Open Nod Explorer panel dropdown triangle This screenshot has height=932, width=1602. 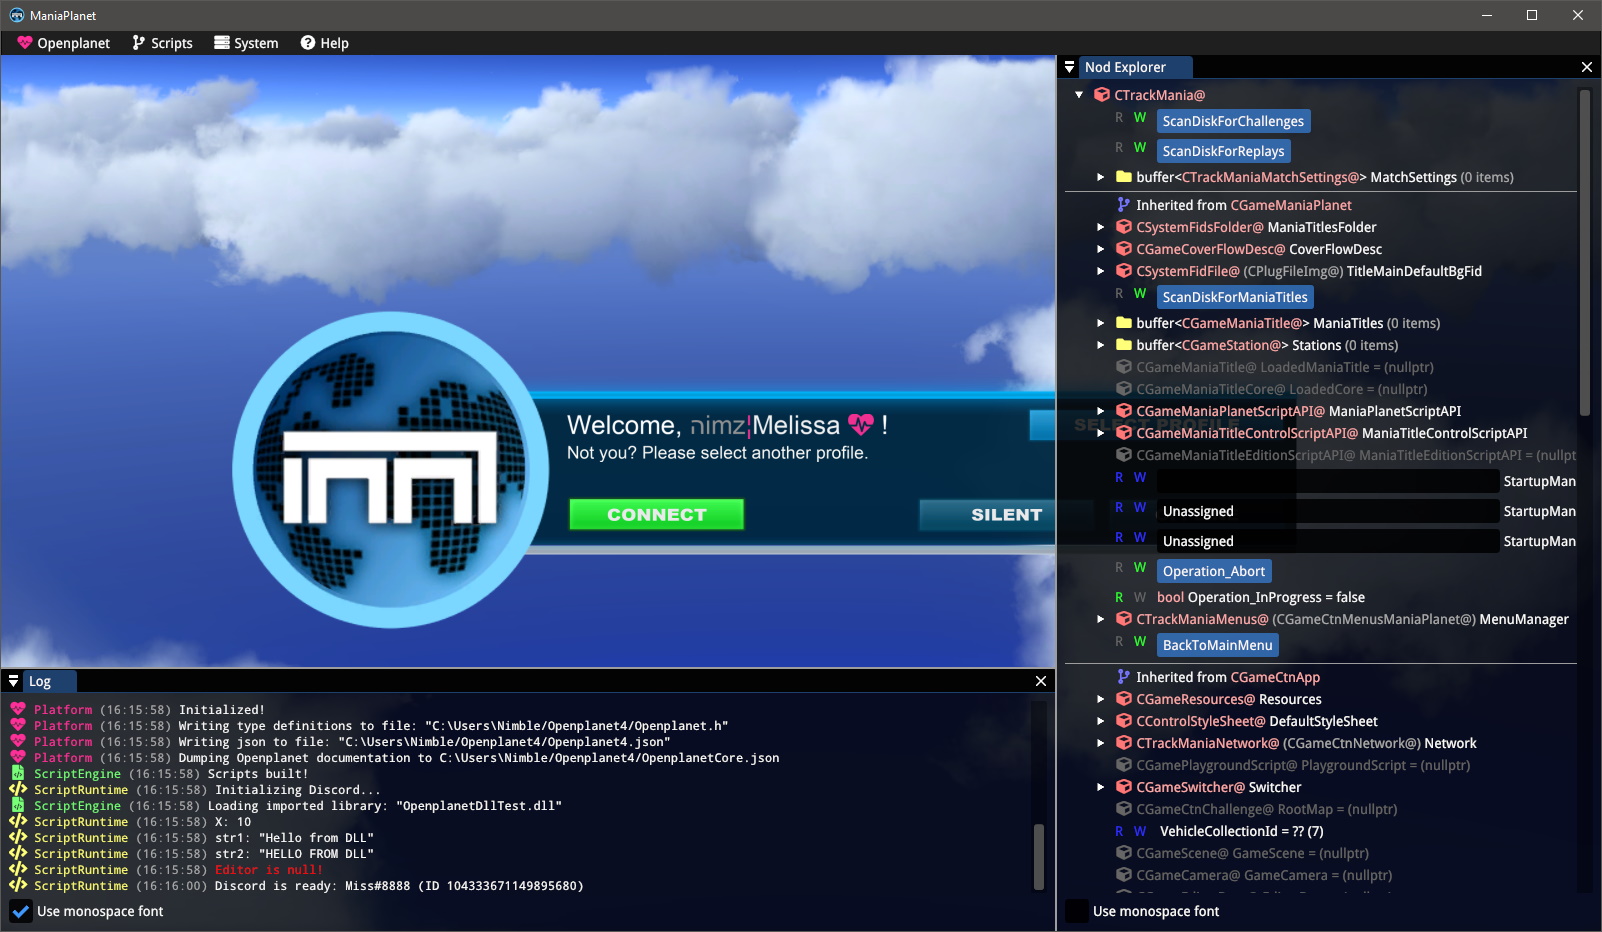tap(1069, 67)
